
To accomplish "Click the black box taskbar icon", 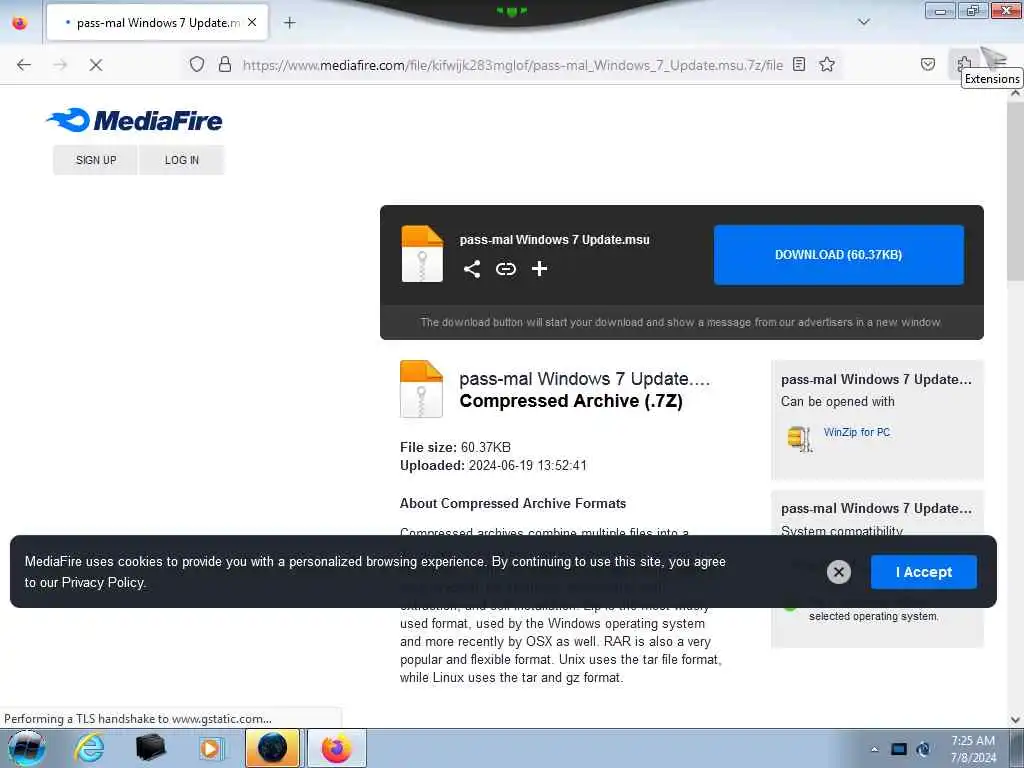I will [x=150, y=748].
